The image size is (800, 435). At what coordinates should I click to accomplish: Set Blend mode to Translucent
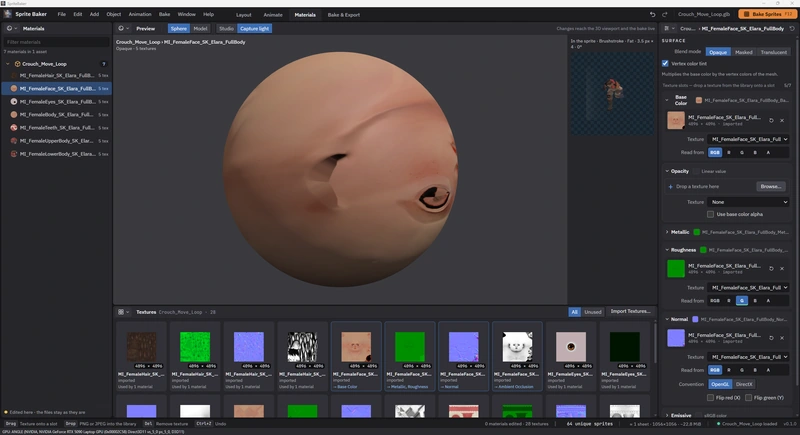point(773,52)
